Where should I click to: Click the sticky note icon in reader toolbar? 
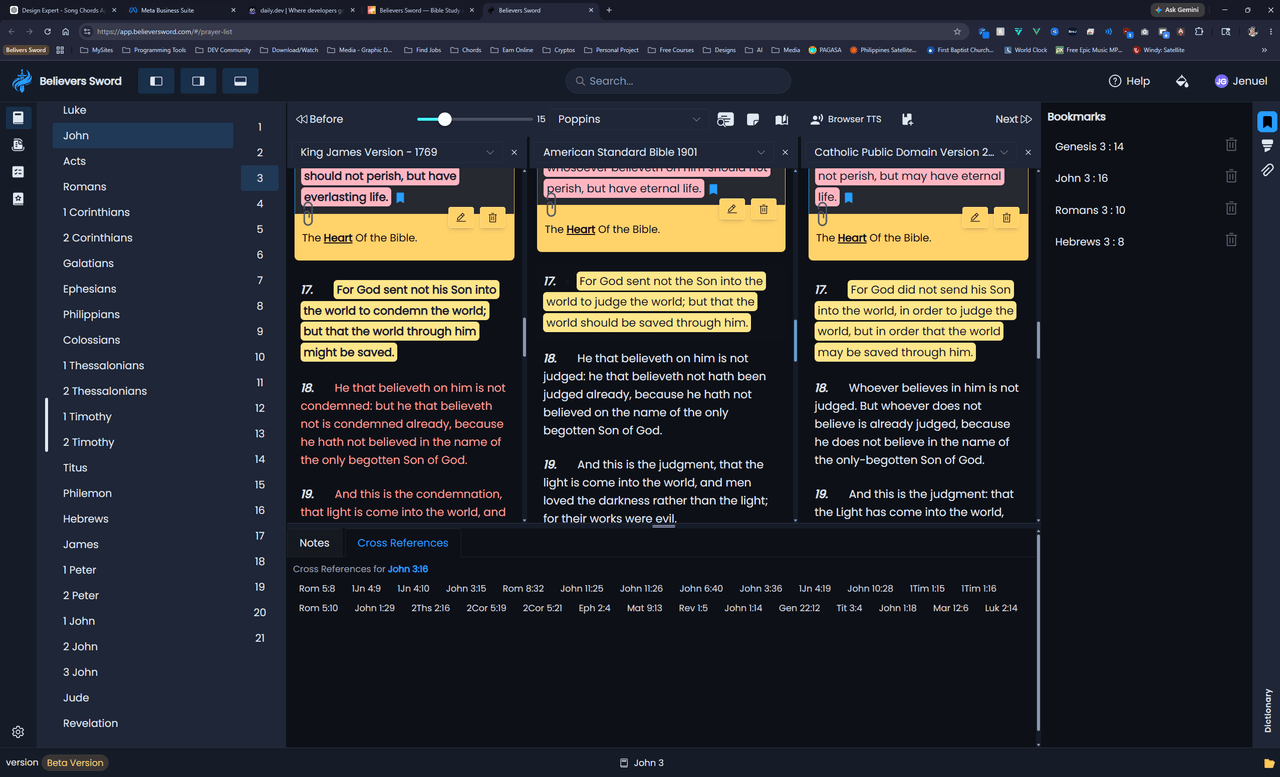[754, 119]
